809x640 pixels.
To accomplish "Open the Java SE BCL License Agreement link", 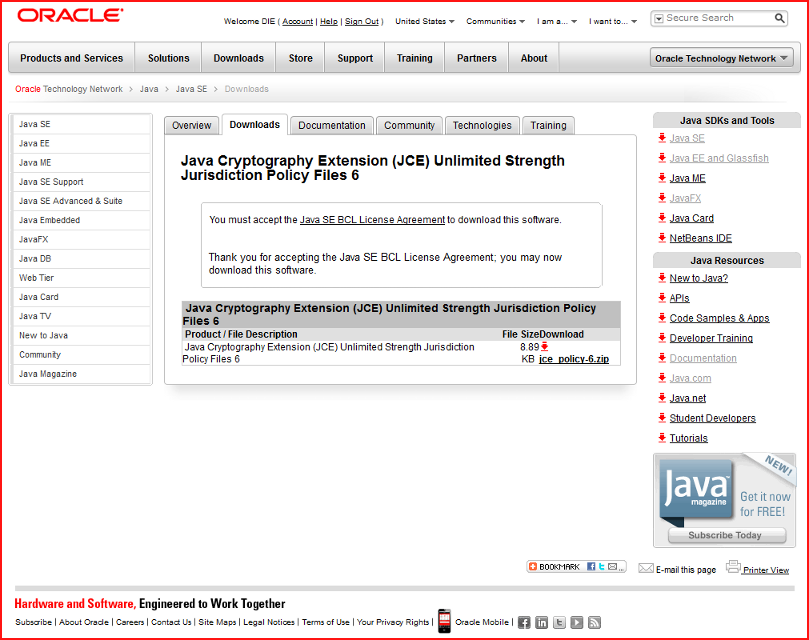I will click(372, 220).
